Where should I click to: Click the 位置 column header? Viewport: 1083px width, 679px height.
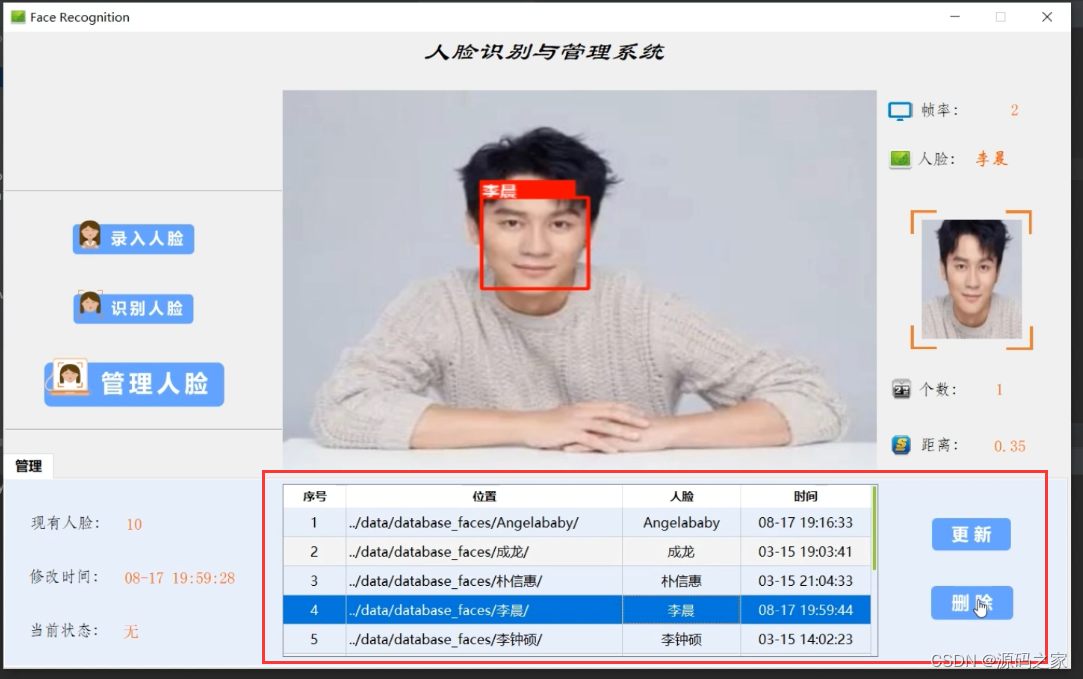point(483,495)
